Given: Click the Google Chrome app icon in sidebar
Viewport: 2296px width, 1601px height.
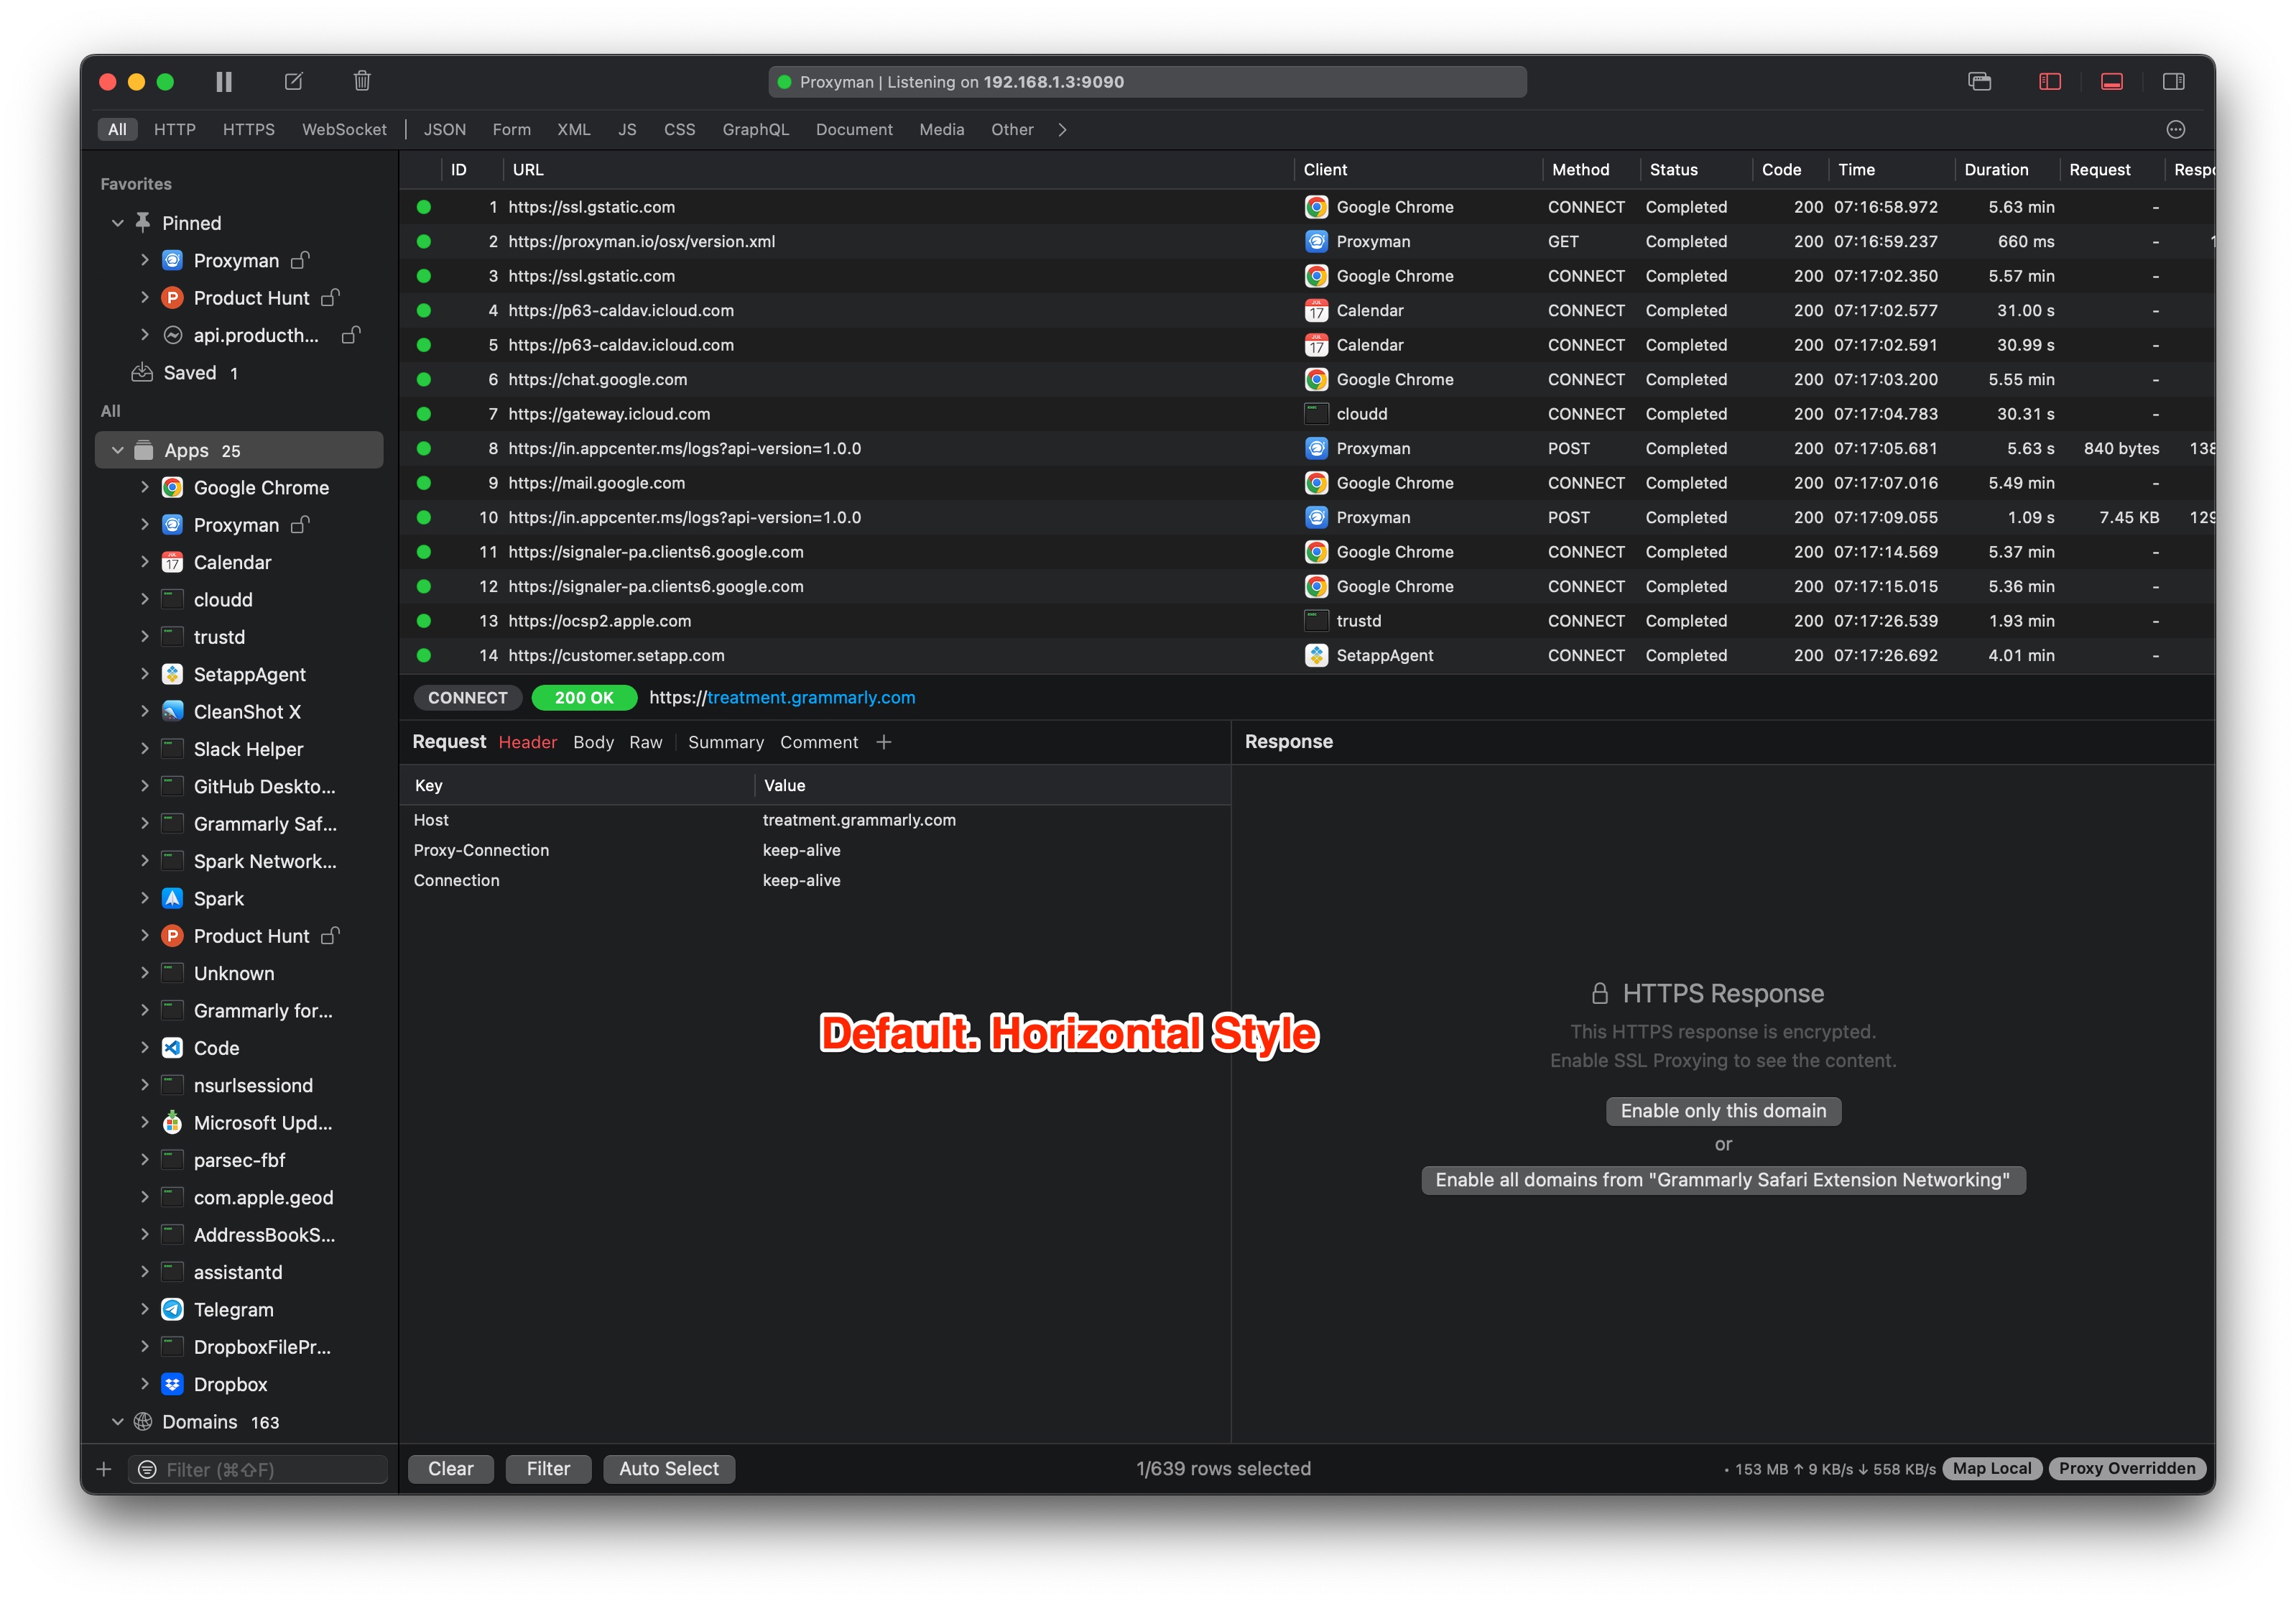Looking at the screenshot, I should (x=172, y=487).
